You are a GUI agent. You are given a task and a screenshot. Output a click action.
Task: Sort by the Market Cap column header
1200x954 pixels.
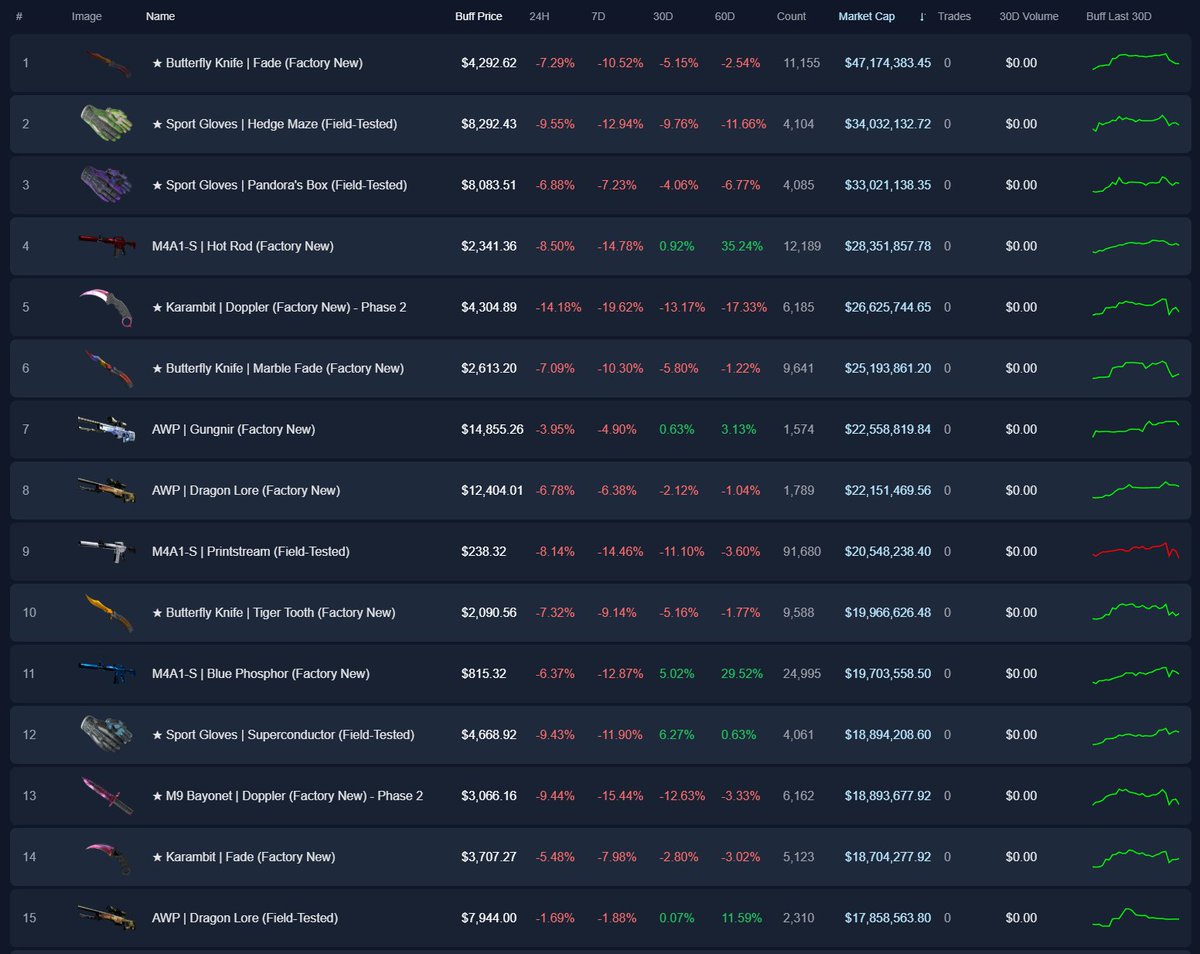coord(867,17)
